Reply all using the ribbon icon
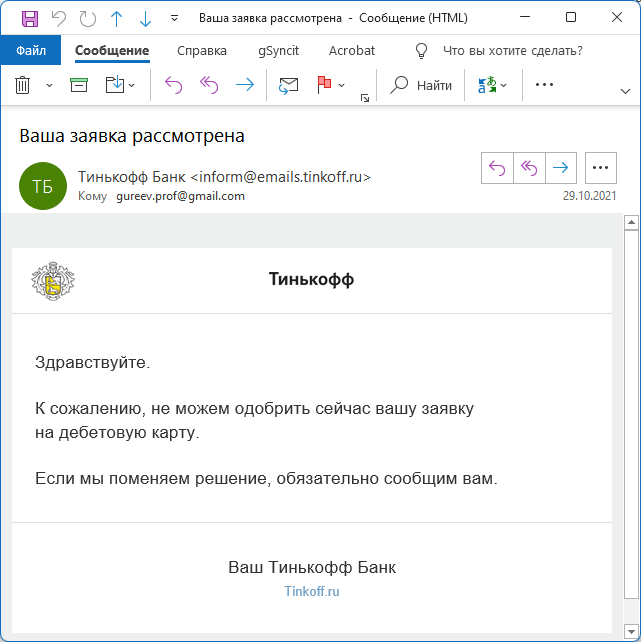Viewport: 641px width, 642px height. click(209, 85)
